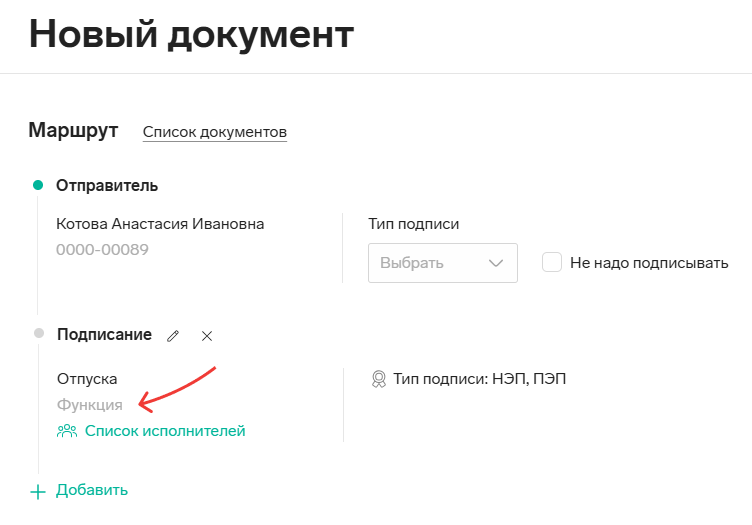Remove the Подписание step with the X icon

(x=207, y=336)
